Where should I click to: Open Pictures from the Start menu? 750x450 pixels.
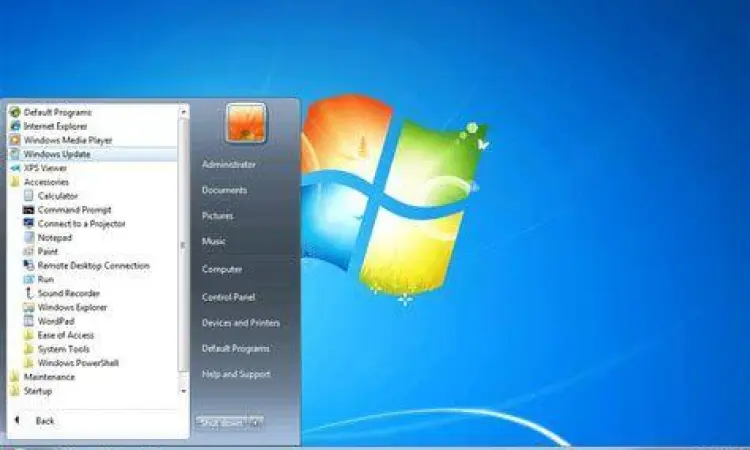(x=217, y=216)
